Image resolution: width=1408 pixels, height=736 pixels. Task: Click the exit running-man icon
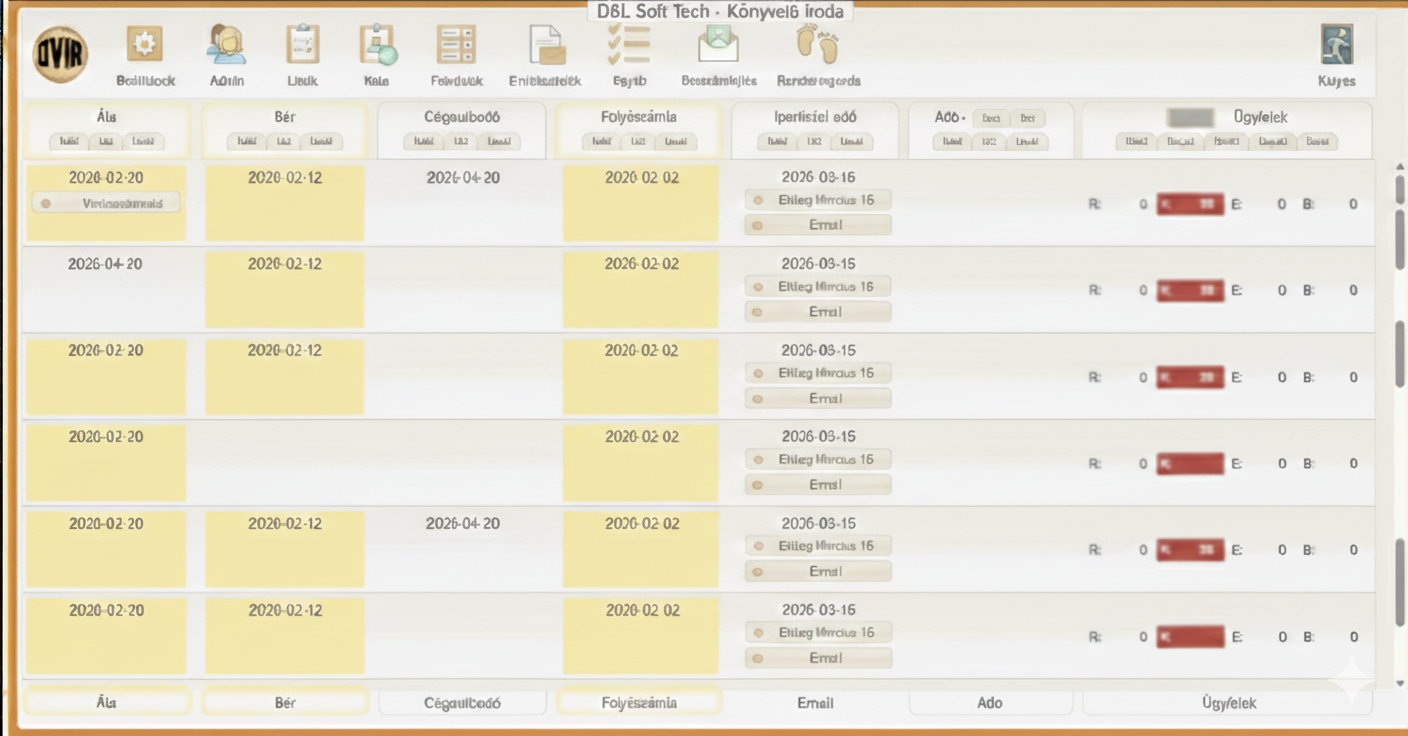(1336, 45)
